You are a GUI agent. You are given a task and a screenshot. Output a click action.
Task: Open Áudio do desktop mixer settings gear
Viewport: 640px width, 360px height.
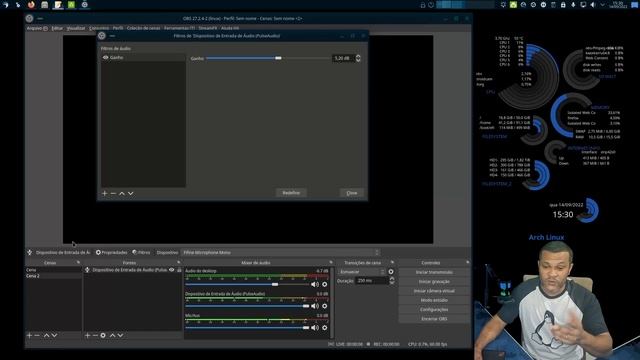point(324,284)
